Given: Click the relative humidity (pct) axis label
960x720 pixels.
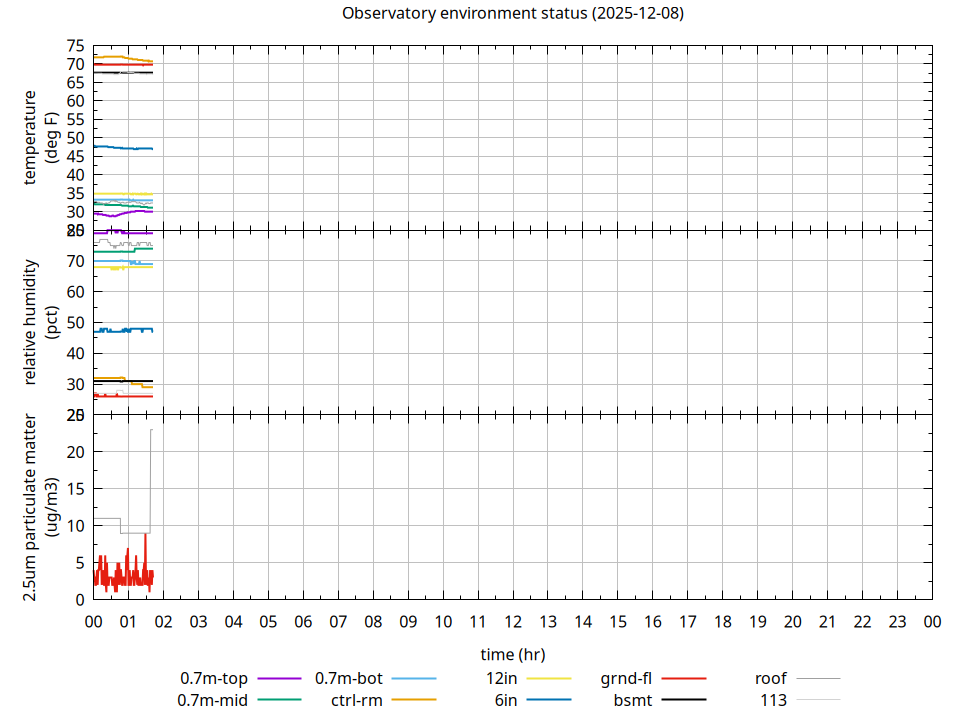Looking at the screenshot, I should click(x=40, y=322).
